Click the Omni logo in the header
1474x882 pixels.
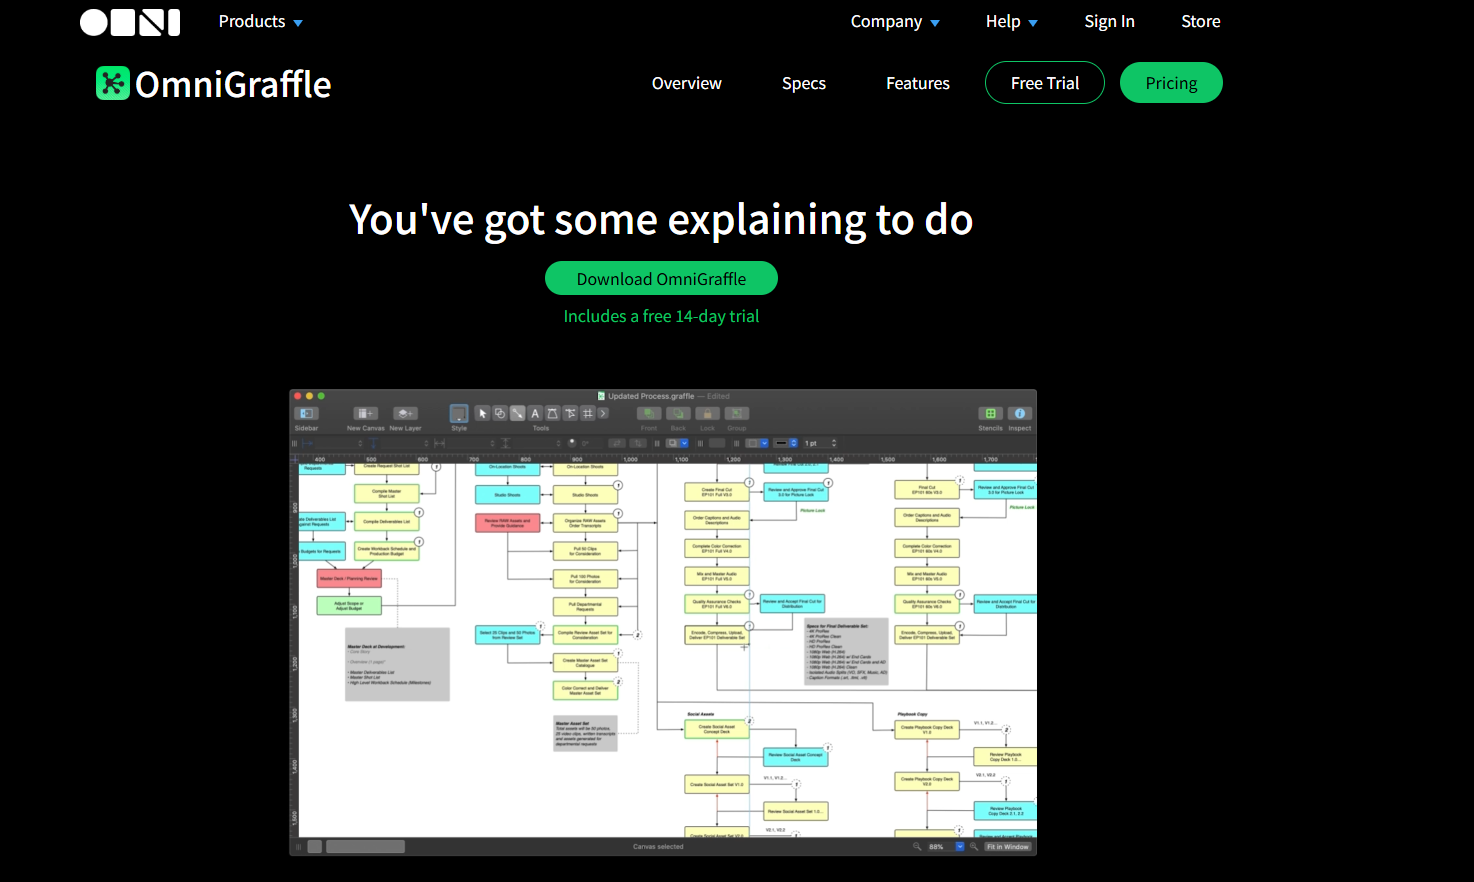pyautogui.click(x=130, y=22)
